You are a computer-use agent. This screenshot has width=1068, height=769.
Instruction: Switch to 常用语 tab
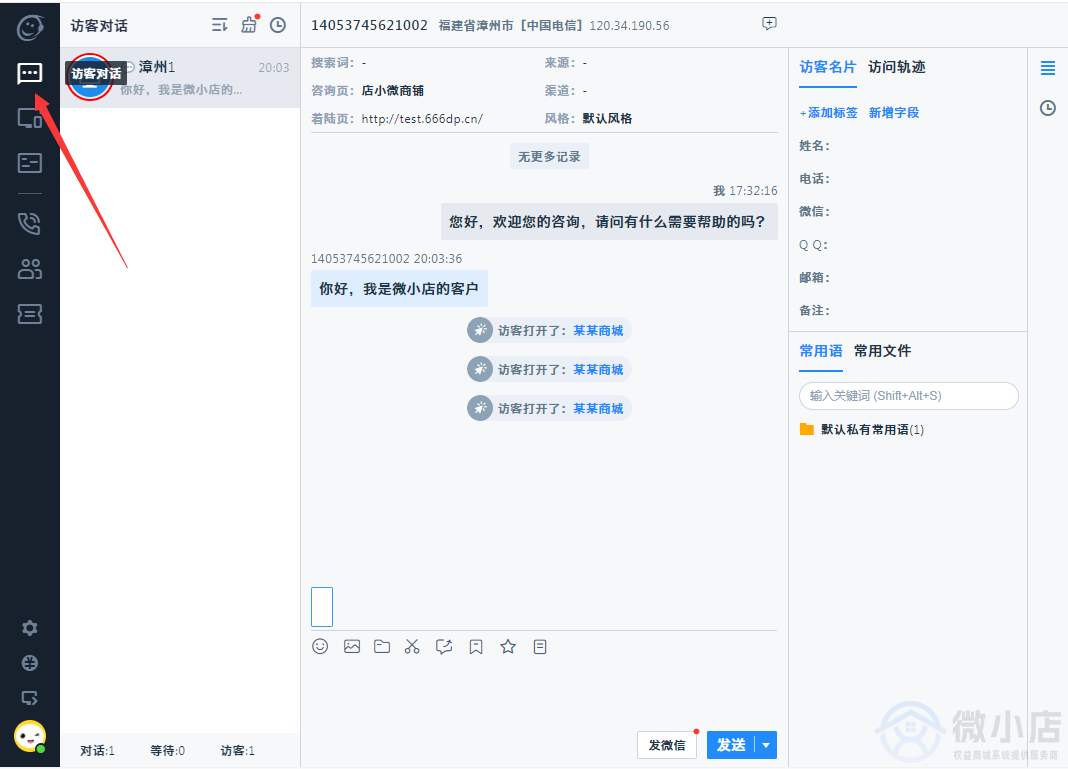[821, 351]
